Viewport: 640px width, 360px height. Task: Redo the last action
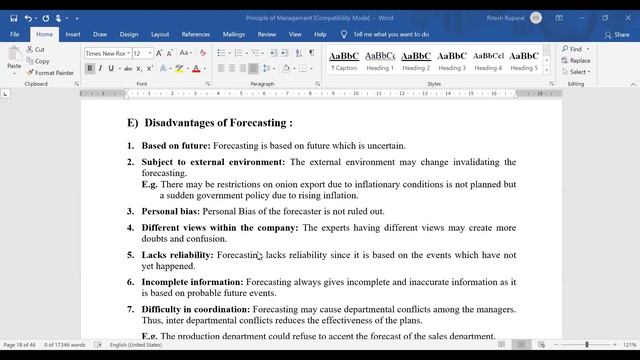(46, 18)
